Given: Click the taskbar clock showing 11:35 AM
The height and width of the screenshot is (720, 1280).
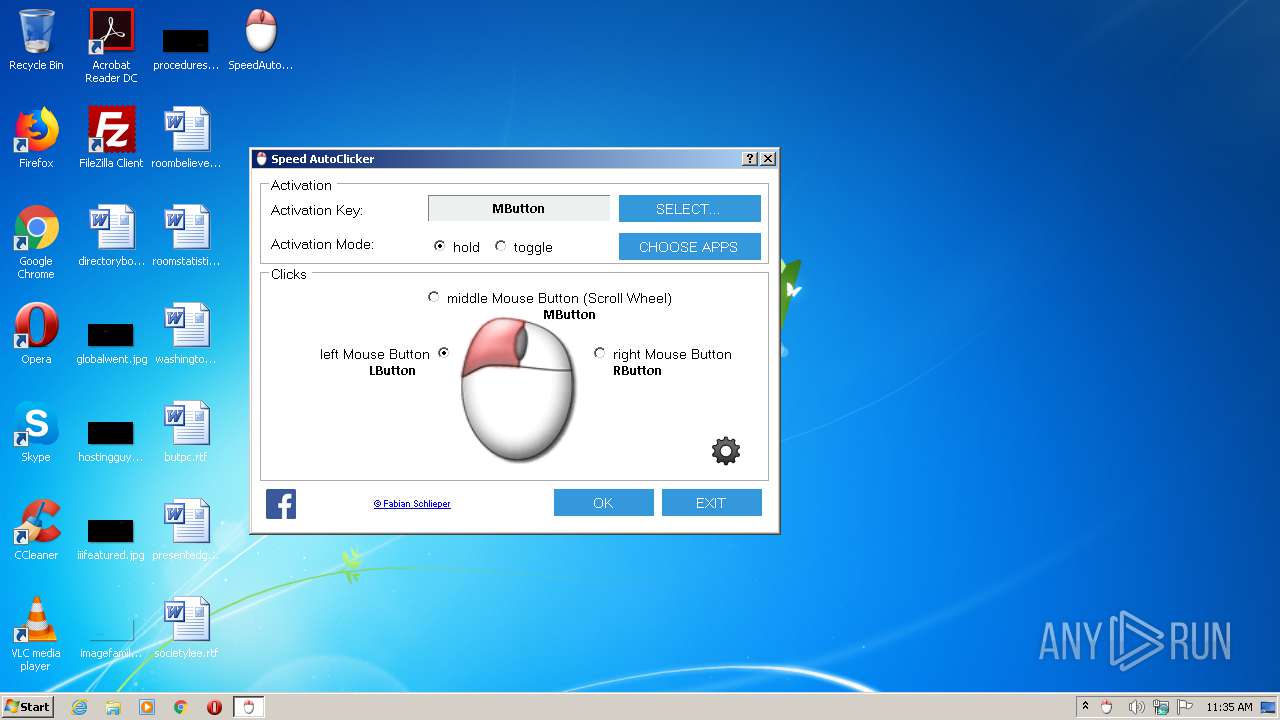Looking at the screenshot, I should pos(1229,707).
